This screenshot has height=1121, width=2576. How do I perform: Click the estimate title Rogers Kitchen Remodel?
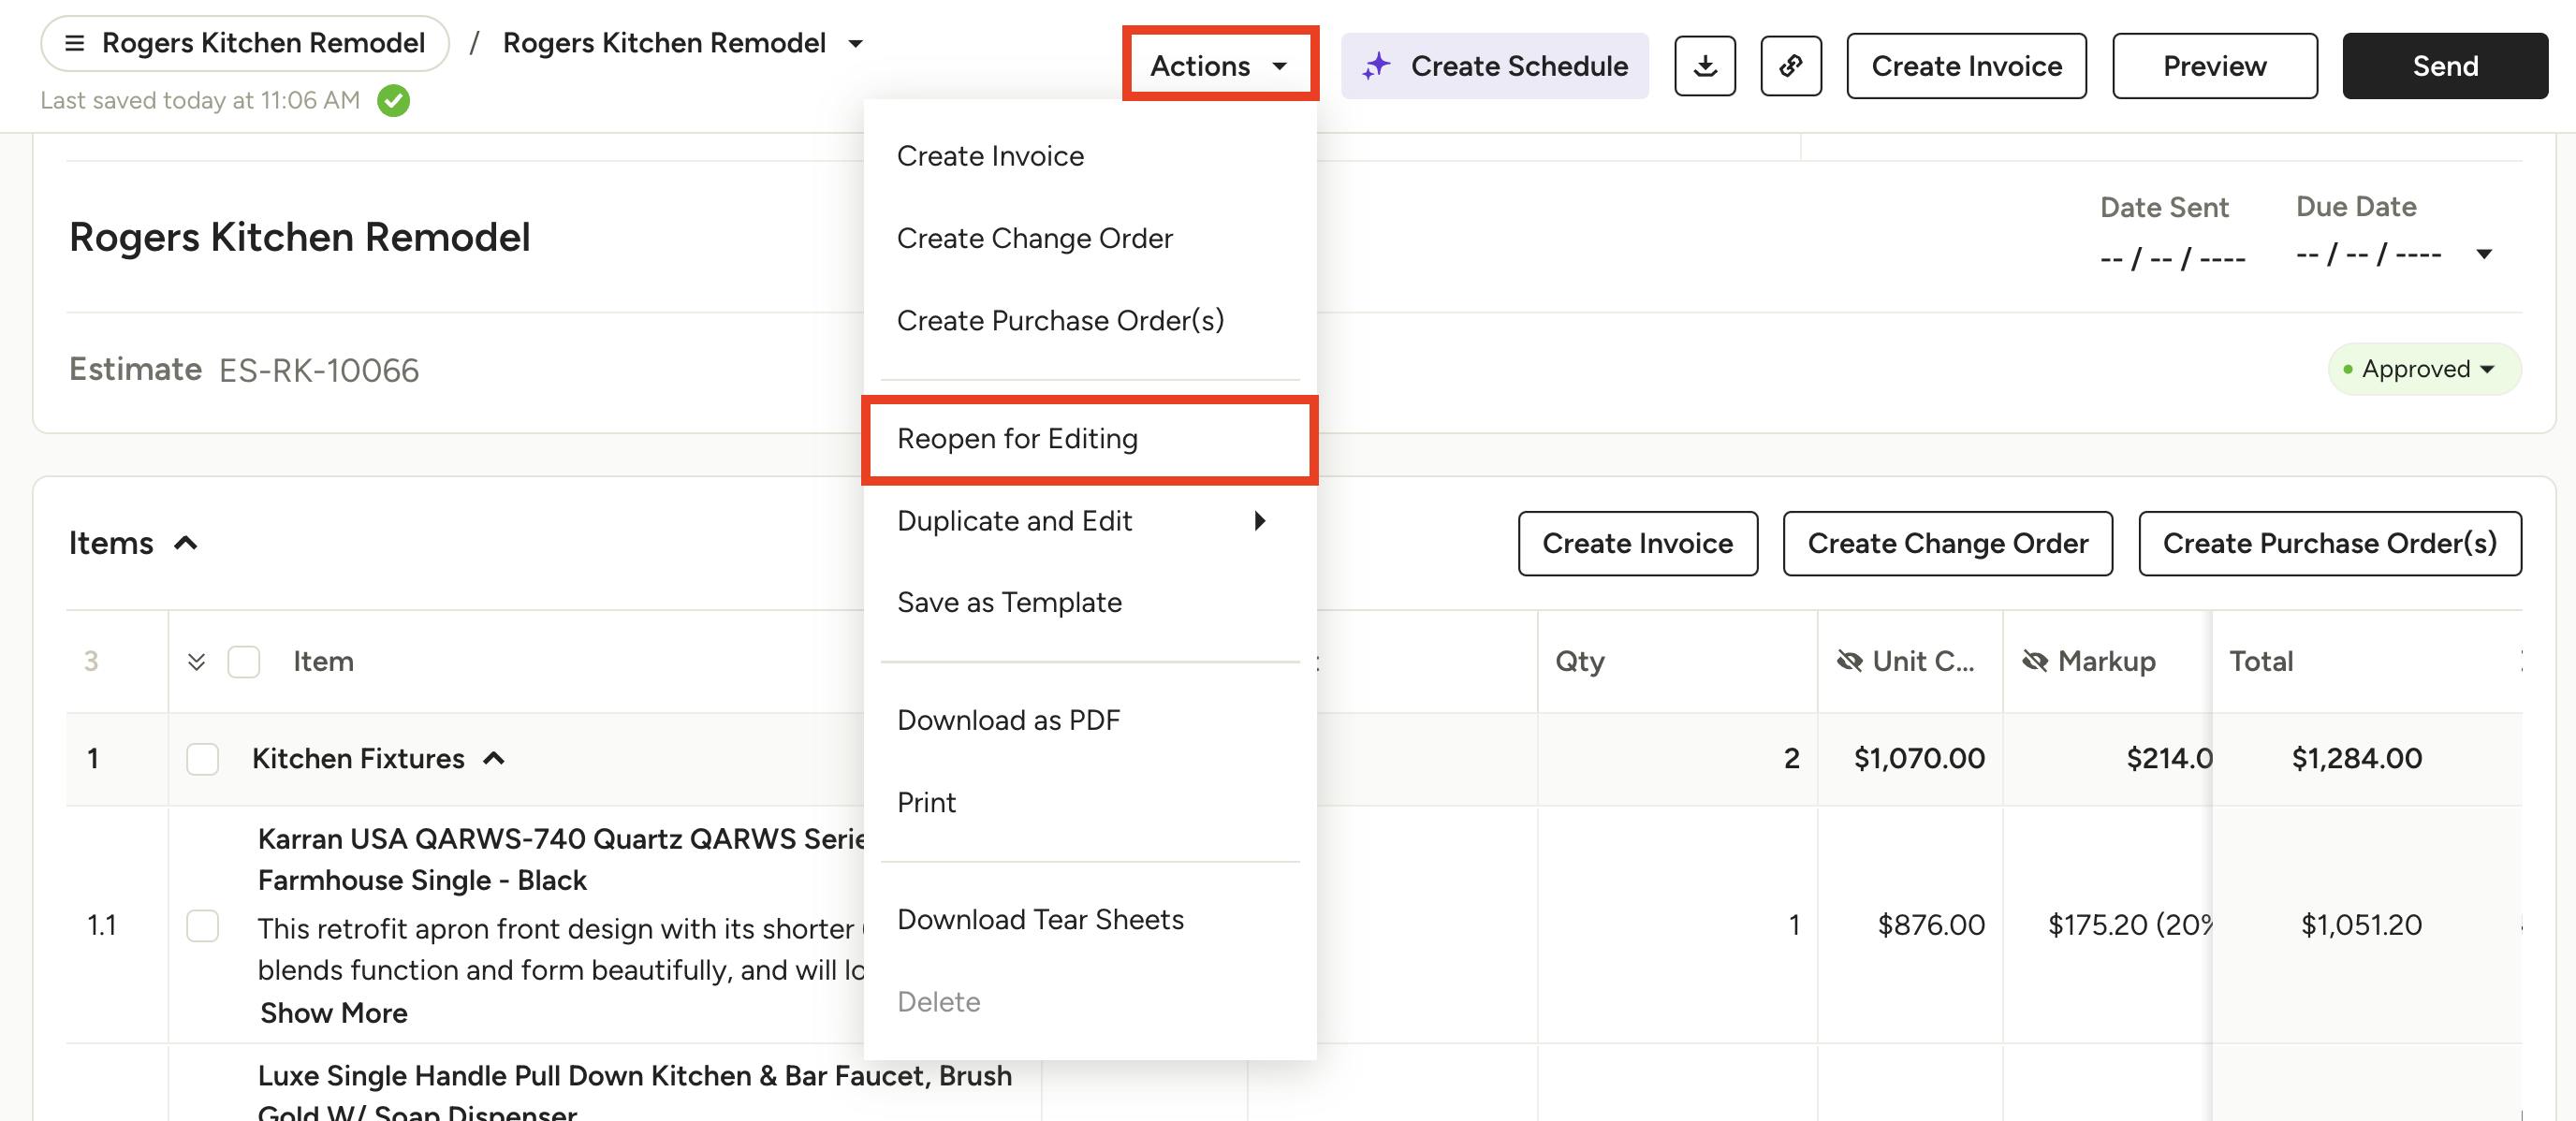[300, 237]
